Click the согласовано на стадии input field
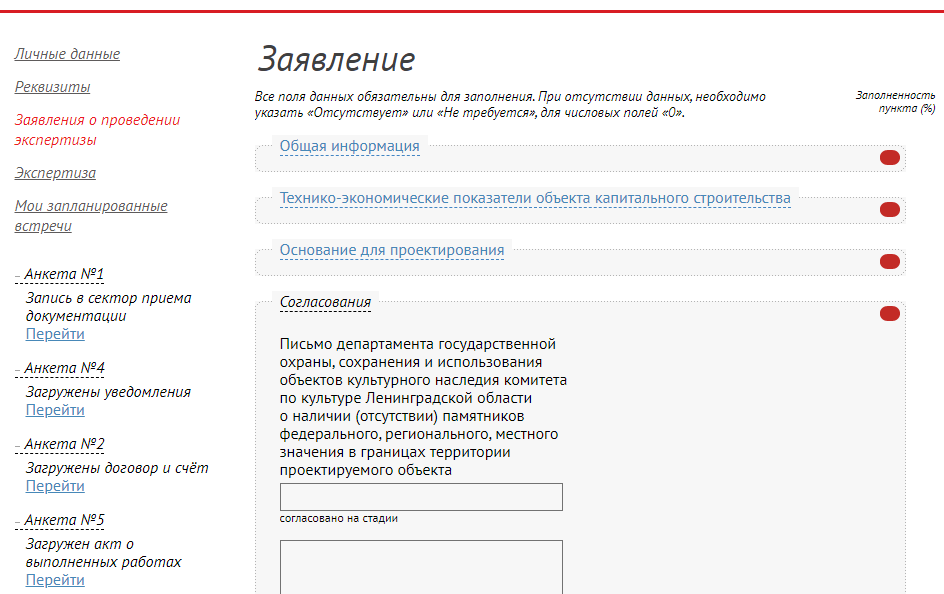Viewport: 944px width, 594px height. point(420,496)
